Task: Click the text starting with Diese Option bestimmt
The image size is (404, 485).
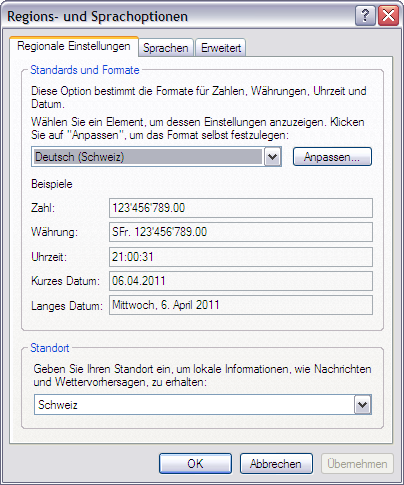Action: pyautogui.click(x=199, y=97)
